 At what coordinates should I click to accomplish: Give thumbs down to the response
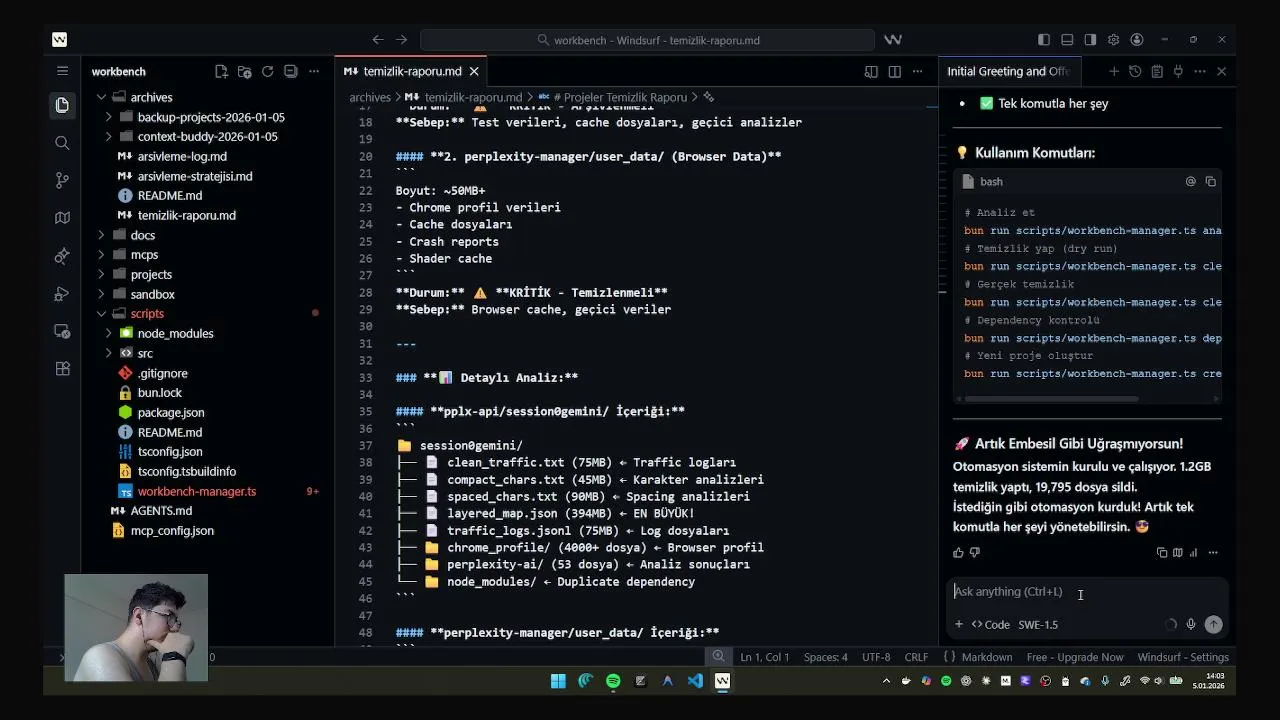(x=975, y=552)
